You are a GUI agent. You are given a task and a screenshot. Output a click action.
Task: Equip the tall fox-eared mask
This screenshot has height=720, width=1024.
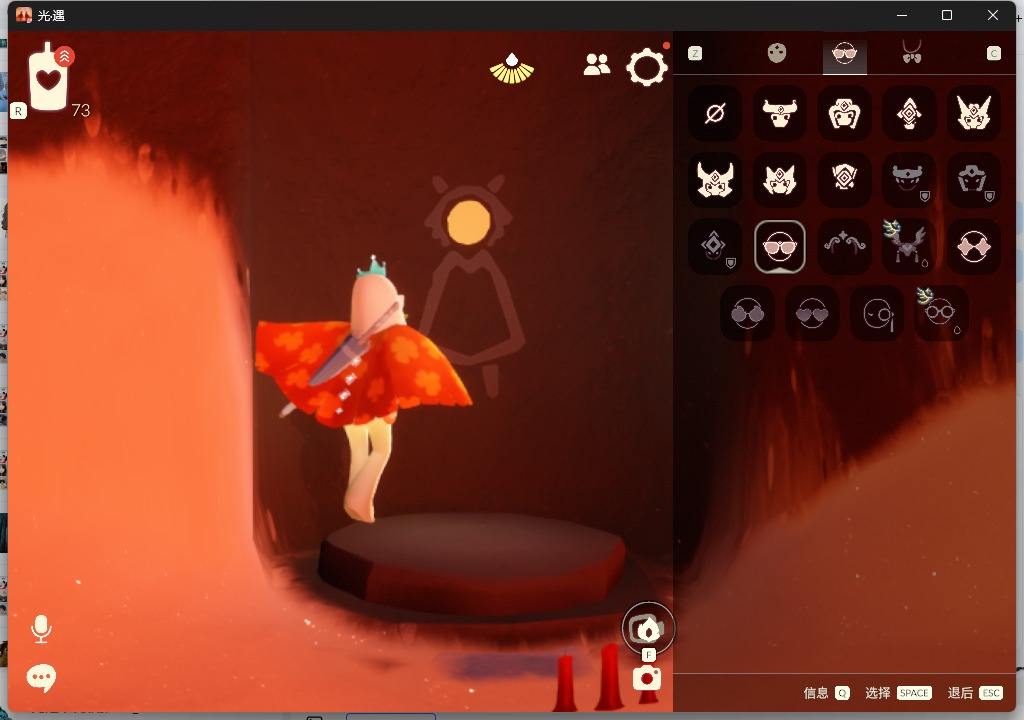(x=973, y=114)
